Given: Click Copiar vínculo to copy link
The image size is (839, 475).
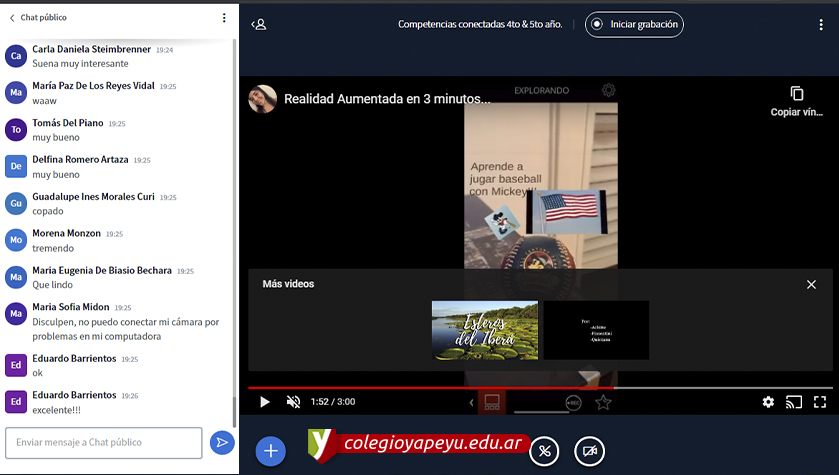Looking at the screenshot, I should click(797, 101).
